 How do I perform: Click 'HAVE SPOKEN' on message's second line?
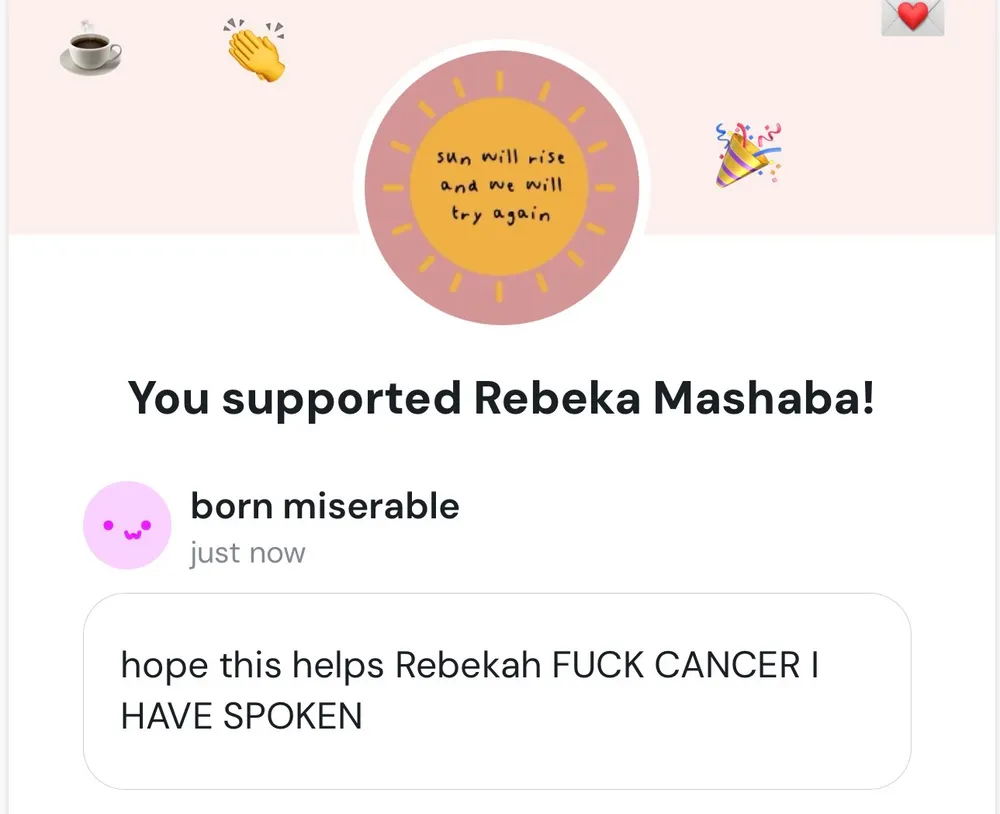click(241, 716)
